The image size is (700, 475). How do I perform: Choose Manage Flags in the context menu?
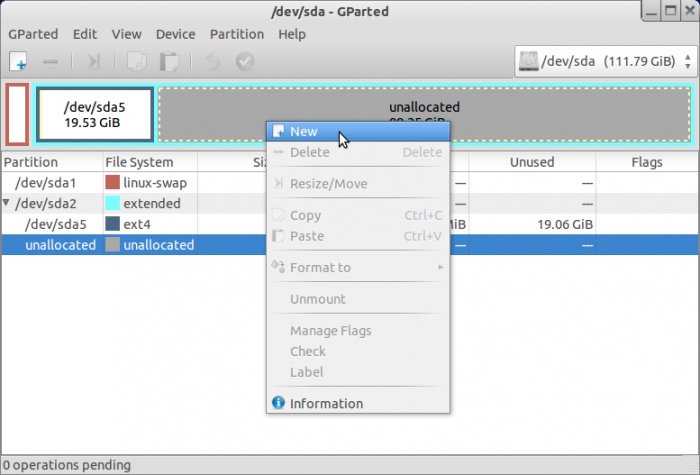coord(358,330)
